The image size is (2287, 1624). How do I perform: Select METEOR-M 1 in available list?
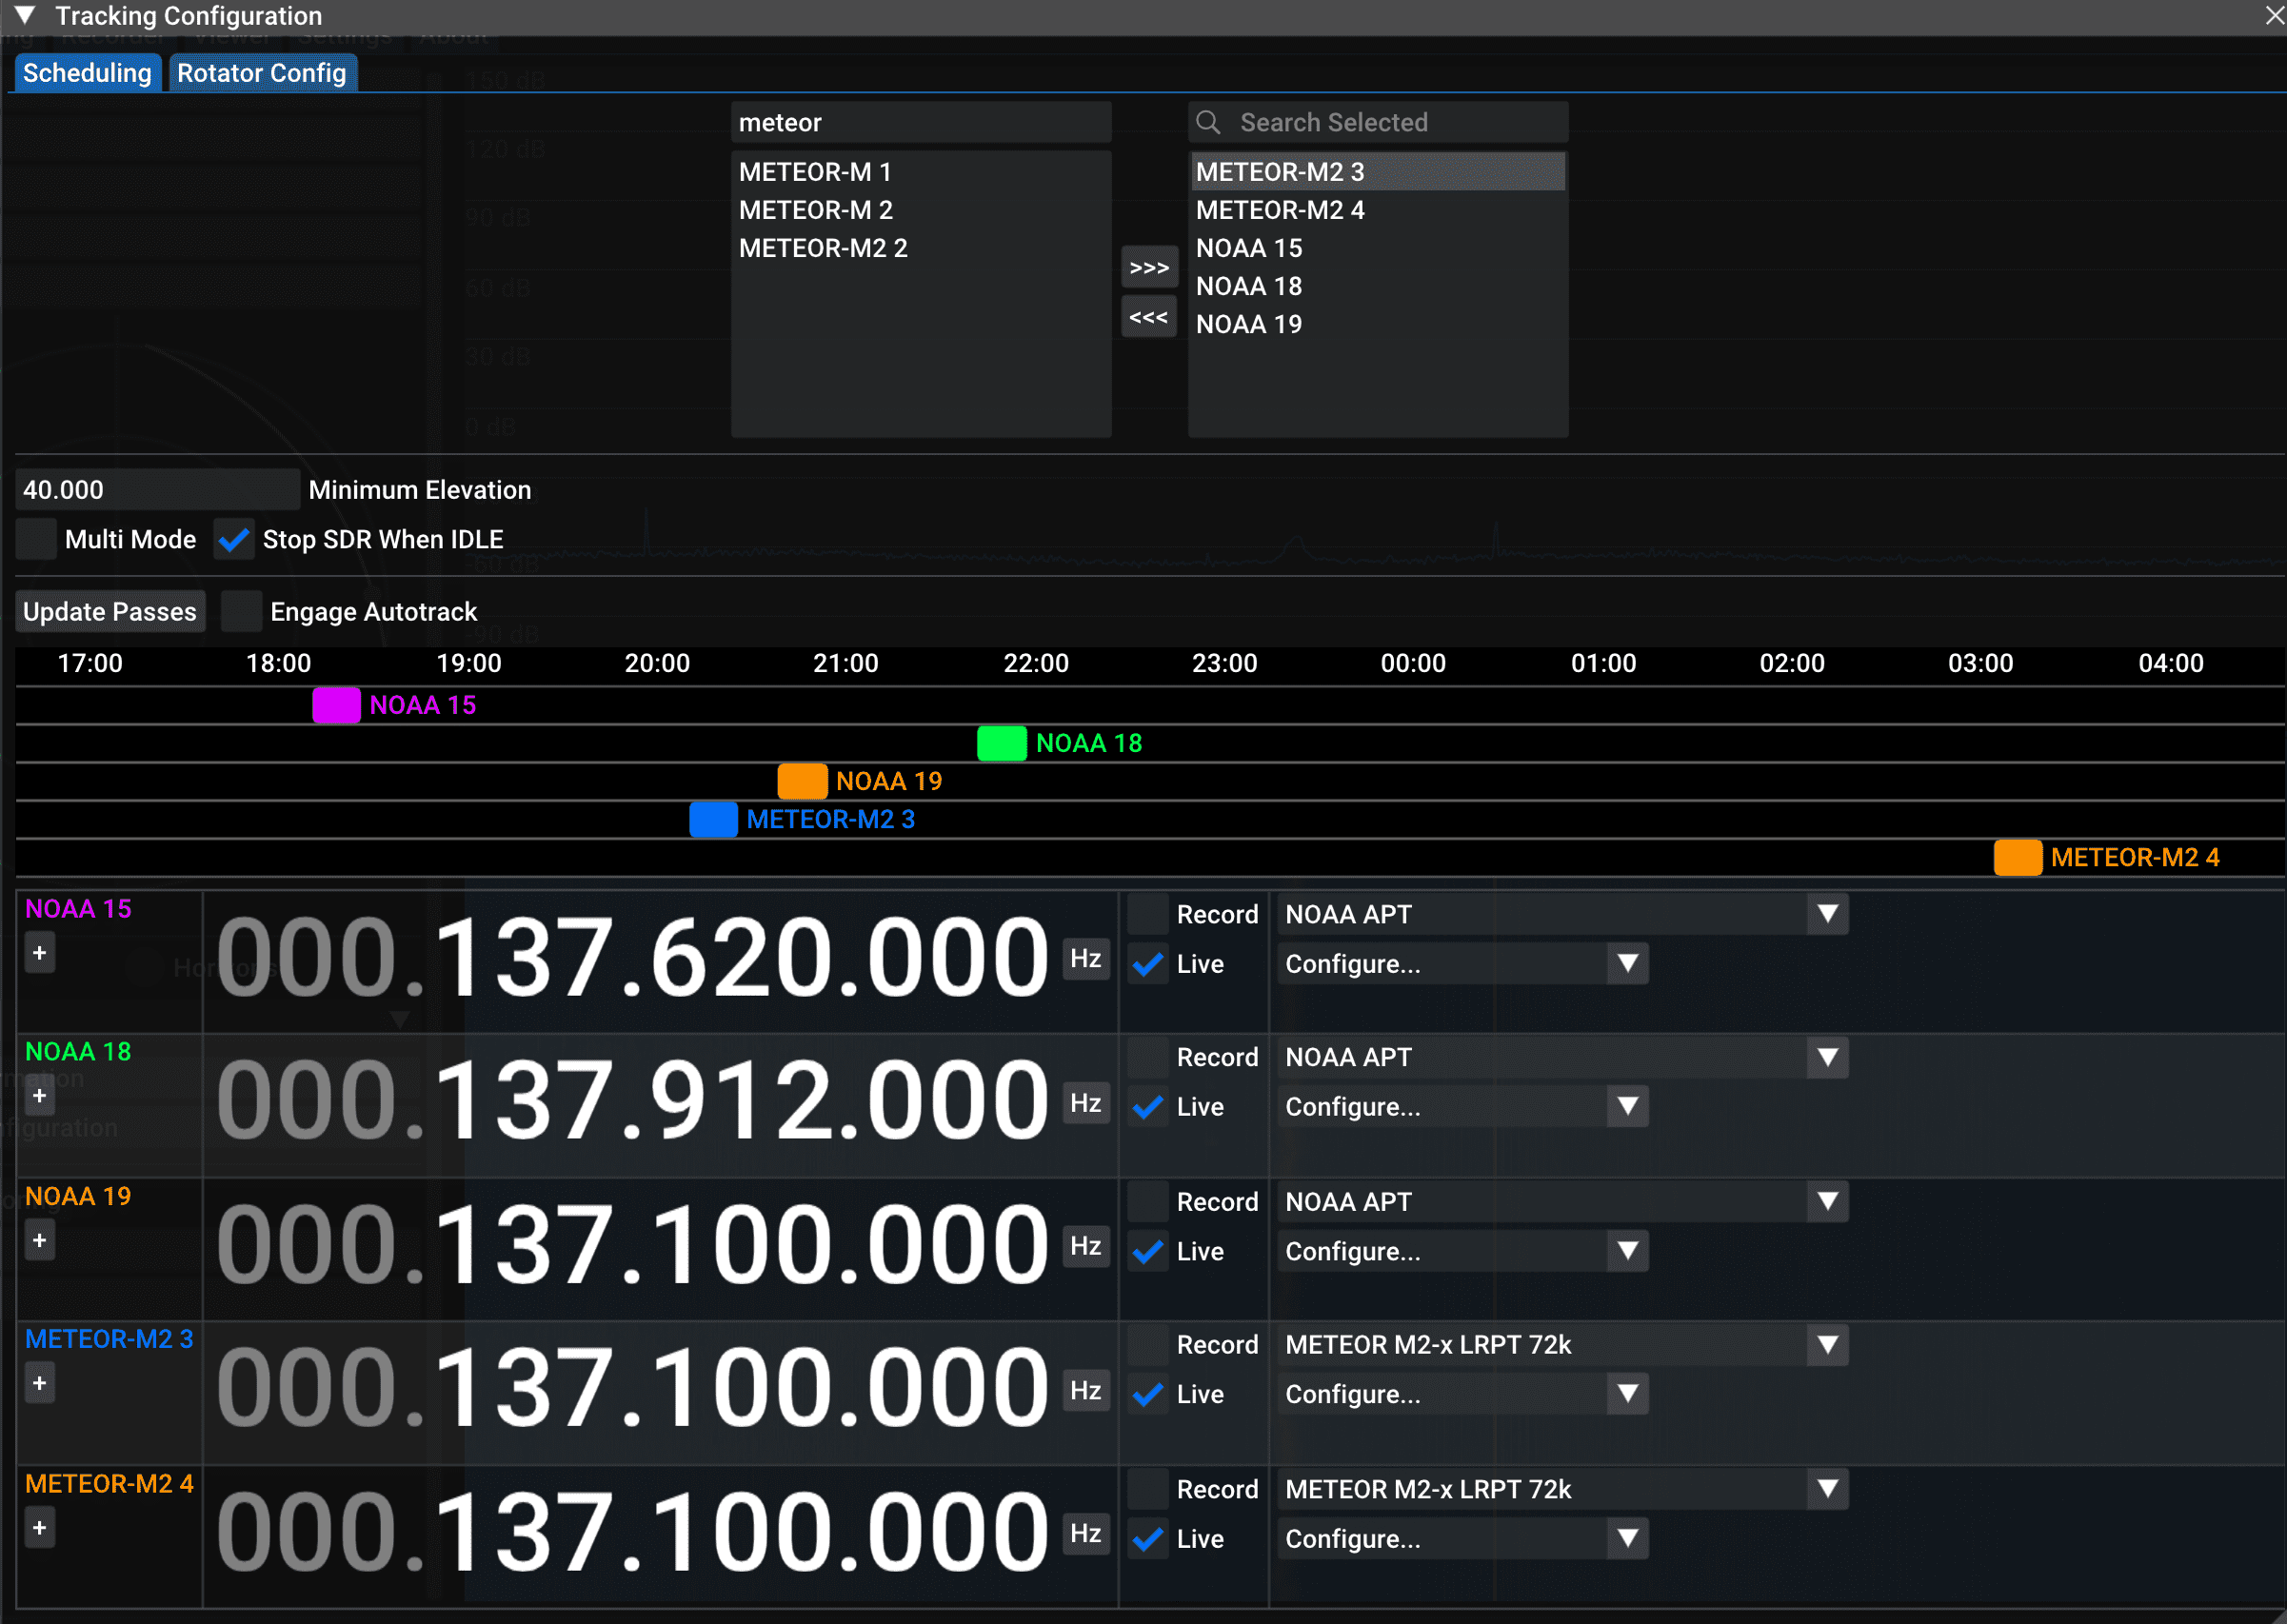[921, 172]
